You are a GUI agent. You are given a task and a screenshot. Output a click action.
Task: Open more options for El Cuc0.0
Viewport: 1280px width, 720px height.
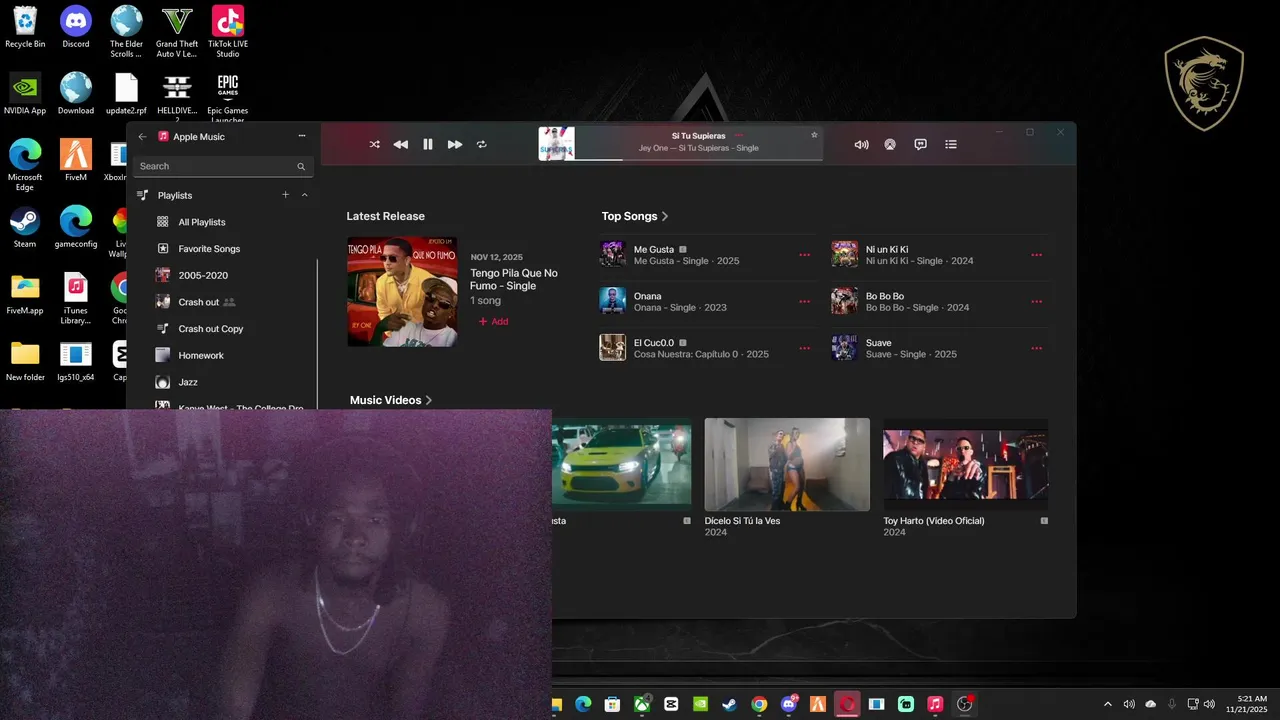click(804, 349)
